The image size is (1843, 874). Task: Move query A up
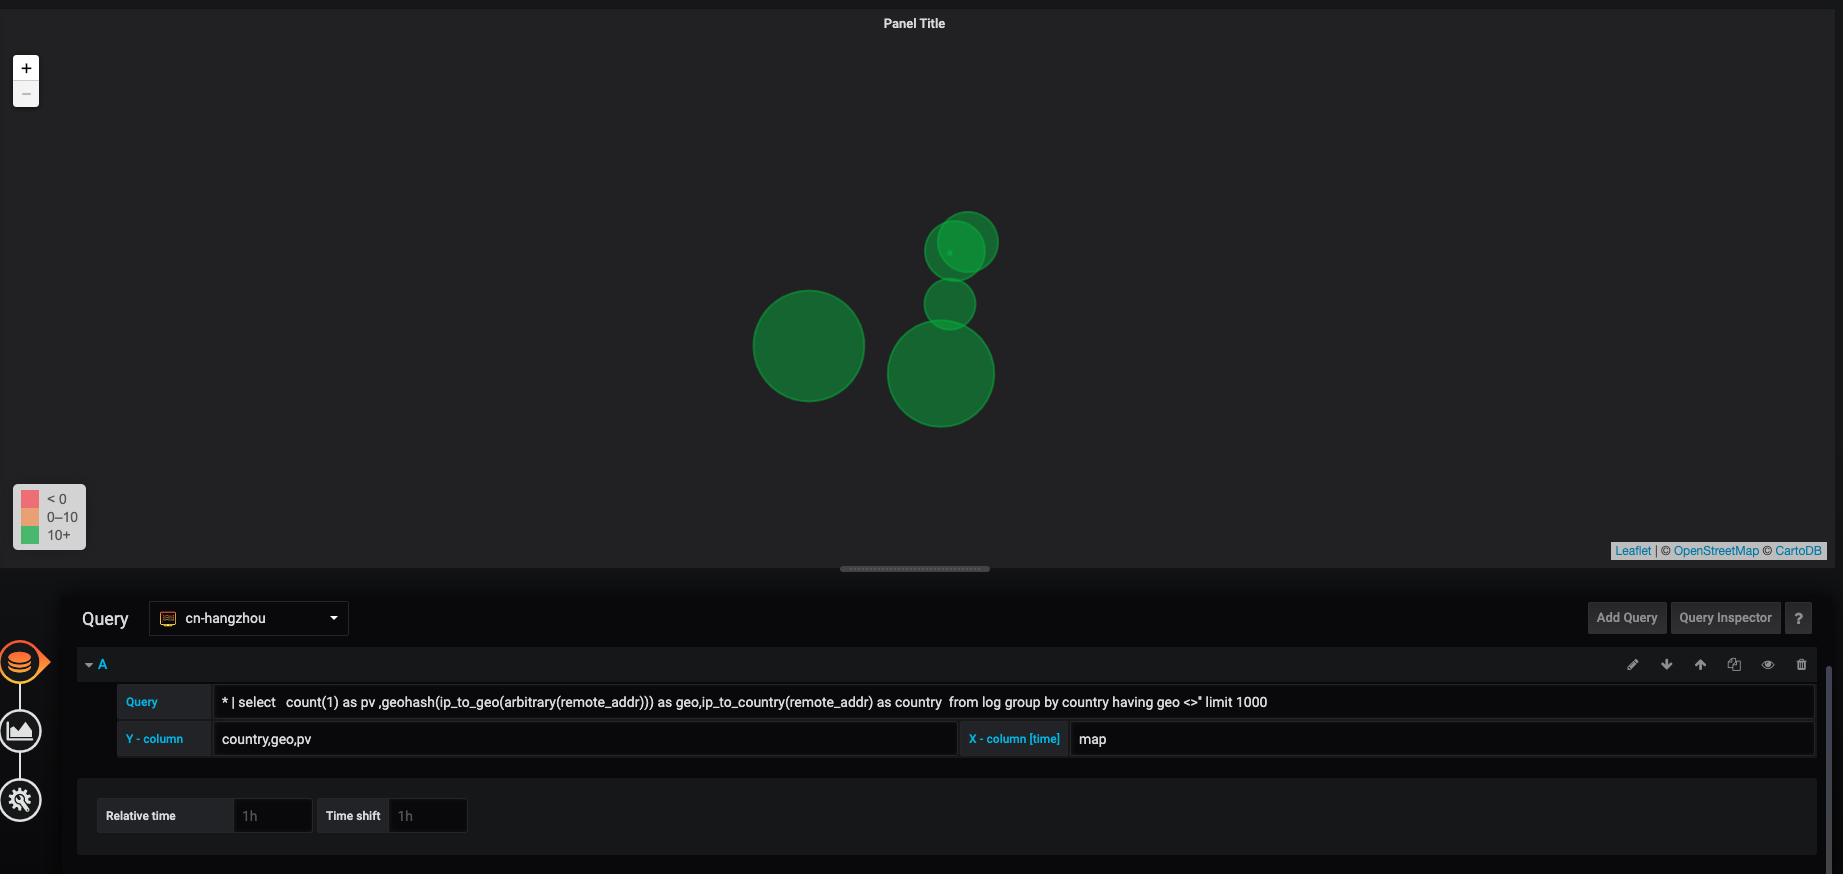[x=1700, y=665]
